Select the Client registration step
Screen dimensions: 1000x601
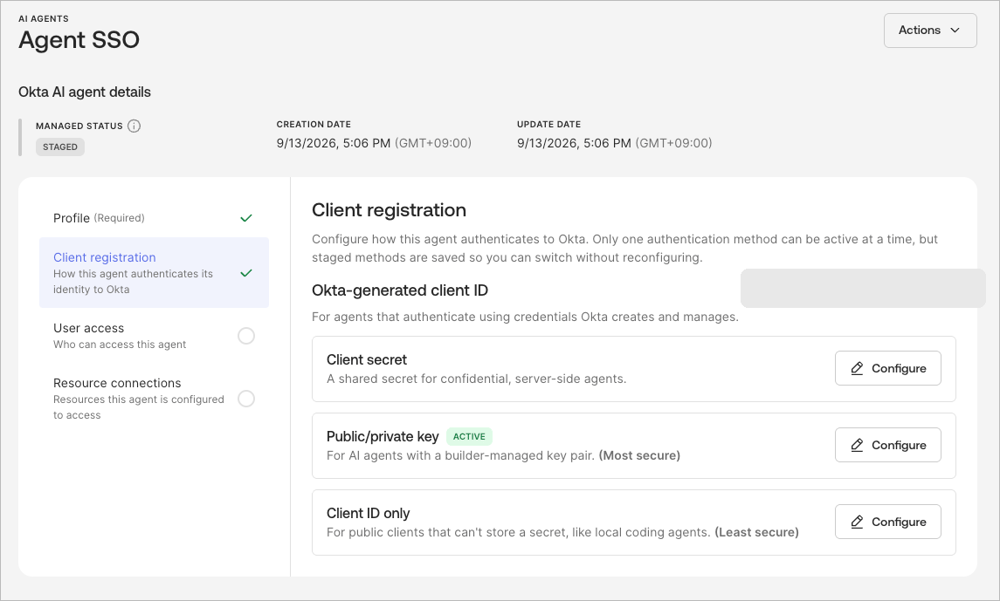point(154,272)
